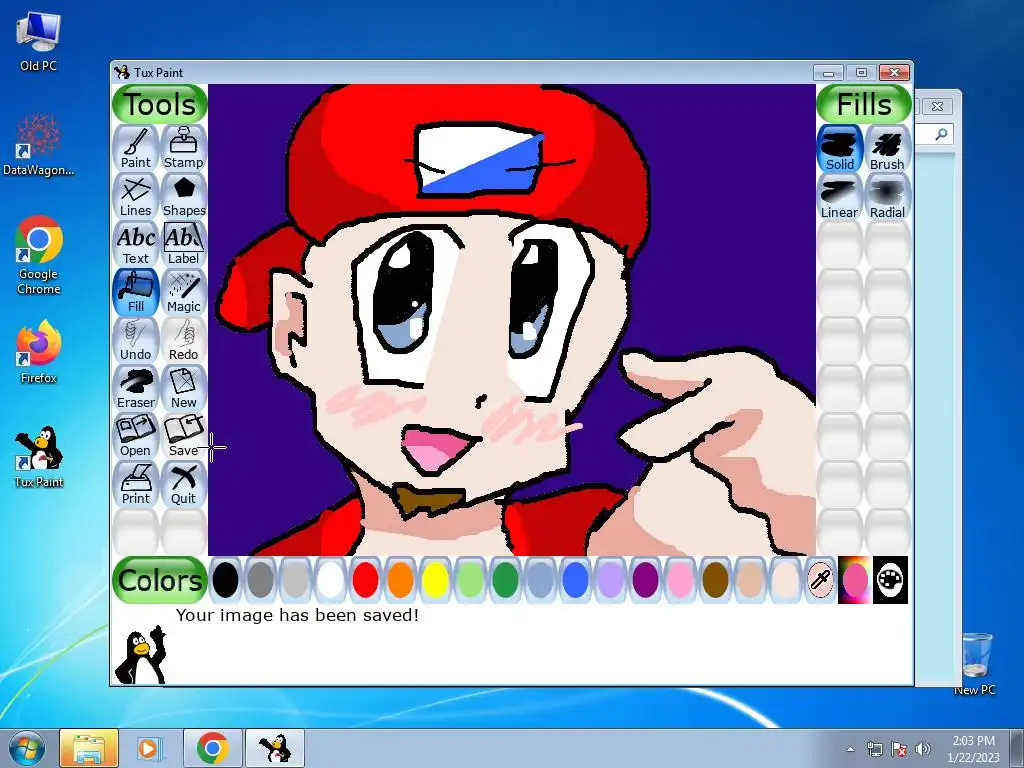Pick the Eraser tool

coord(136,388)
